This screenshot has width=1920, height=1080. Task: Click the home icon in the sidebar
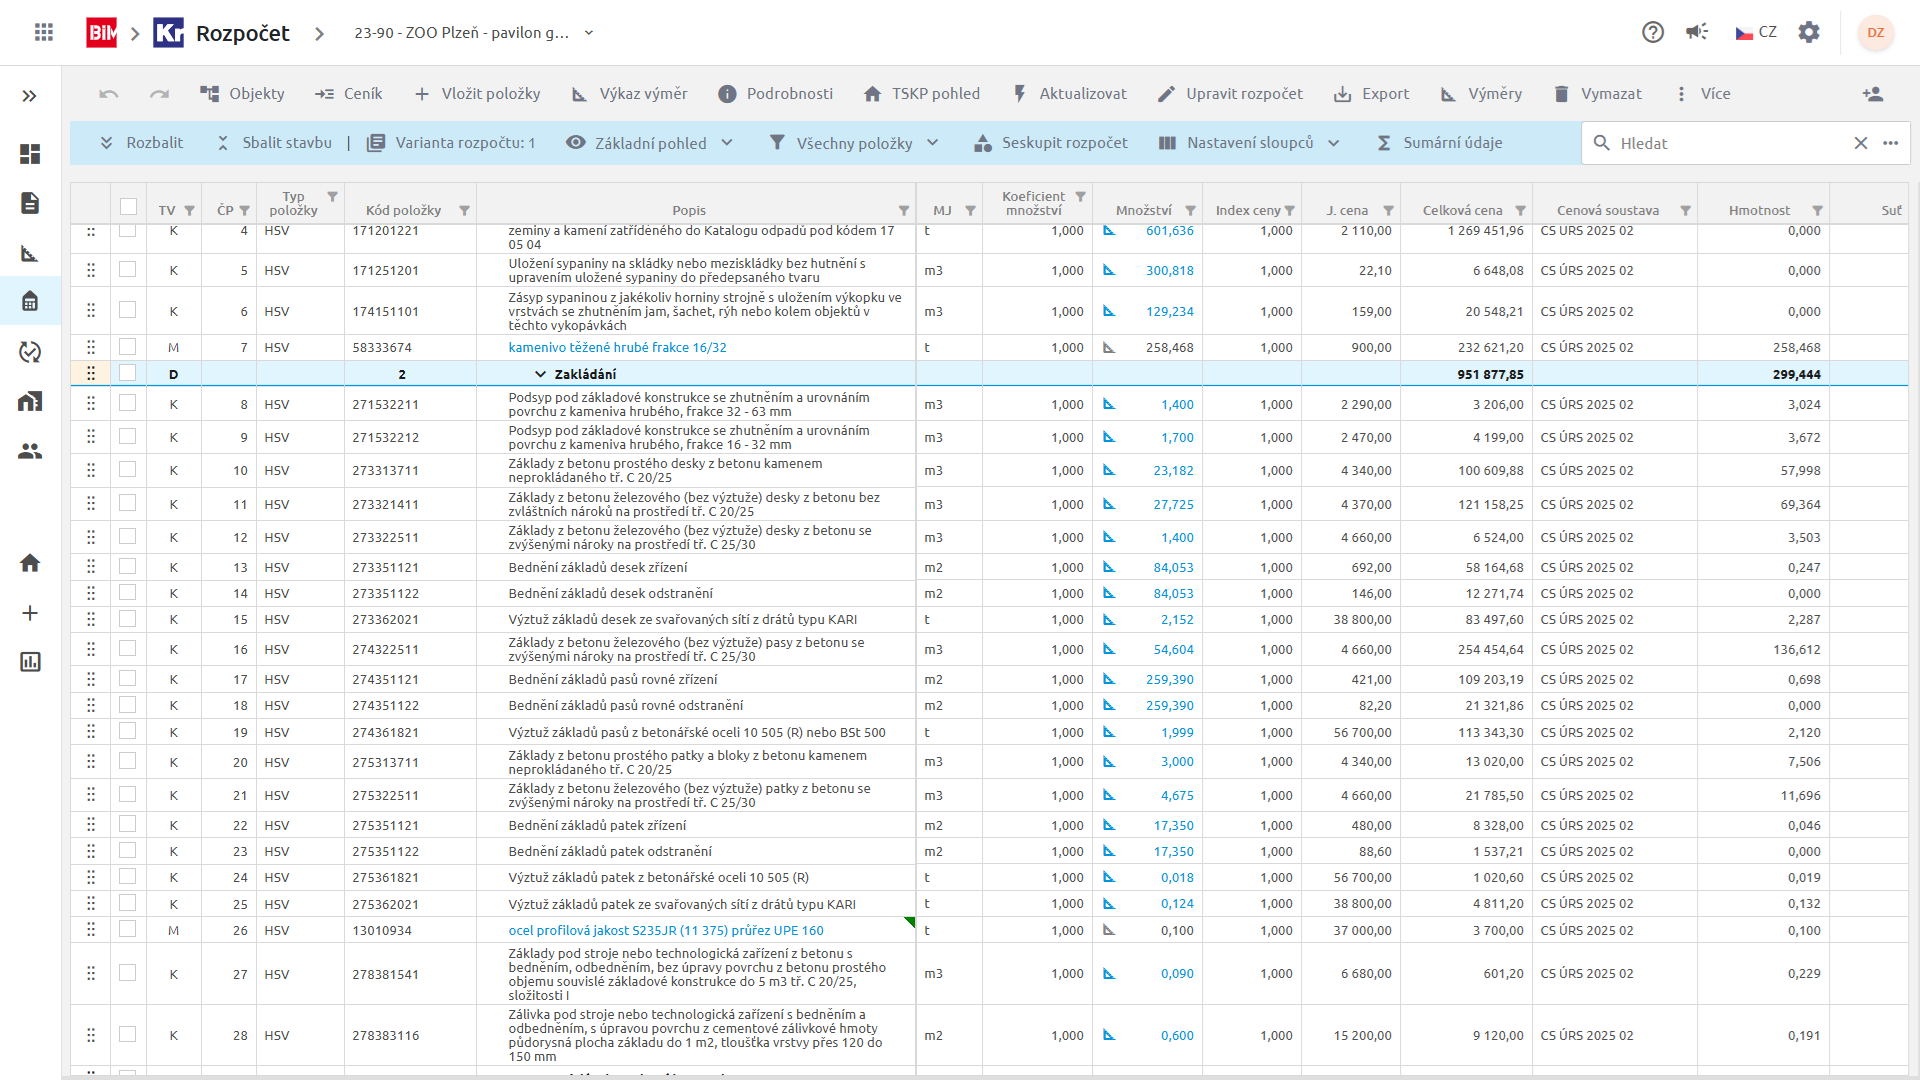point(30,563)
